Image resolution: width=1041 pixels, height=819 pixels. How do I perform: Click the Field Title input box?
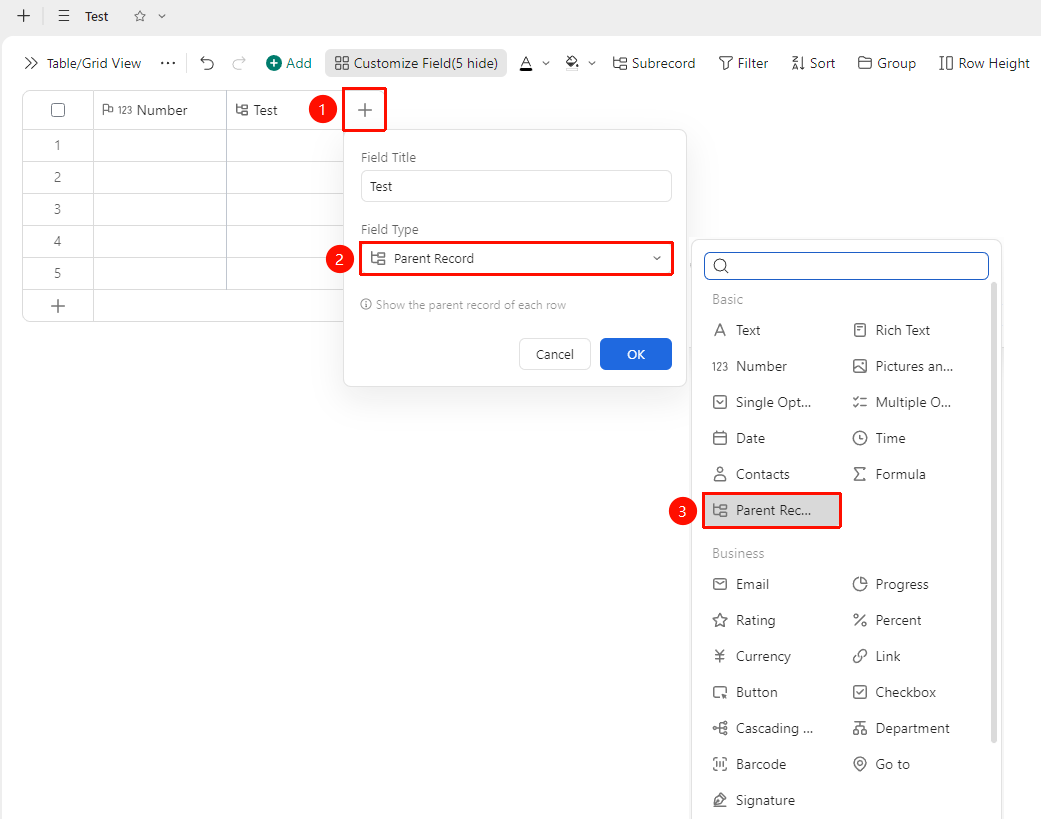[x=517, y=186]
